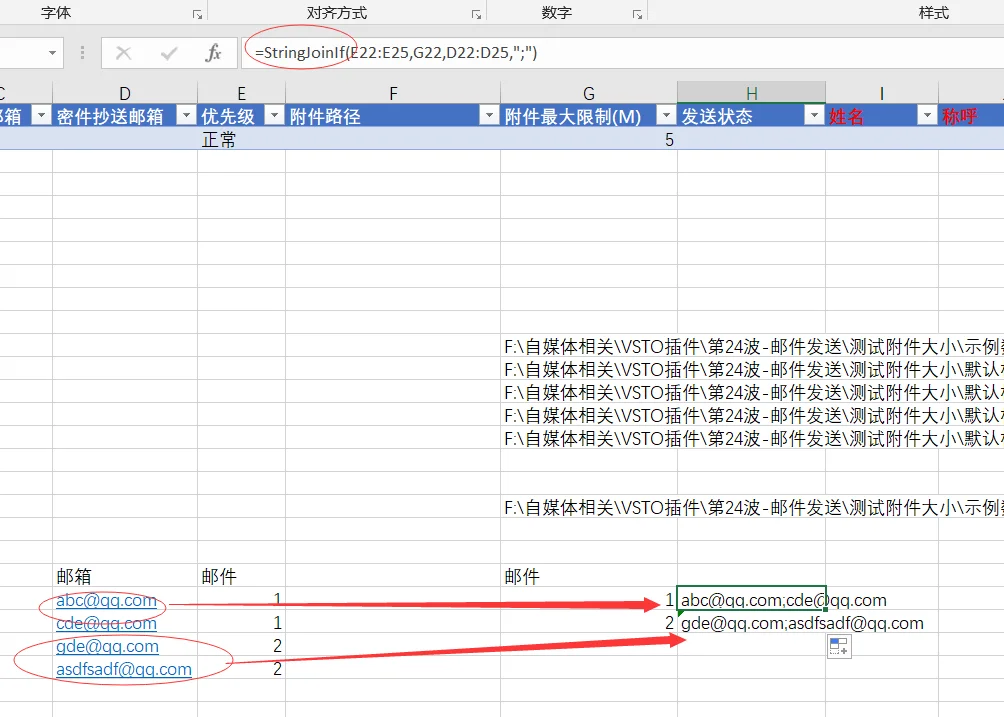Expand the Name Box dropdown arrow
This screenshot has width=1004, height=717.
(53, 52)
